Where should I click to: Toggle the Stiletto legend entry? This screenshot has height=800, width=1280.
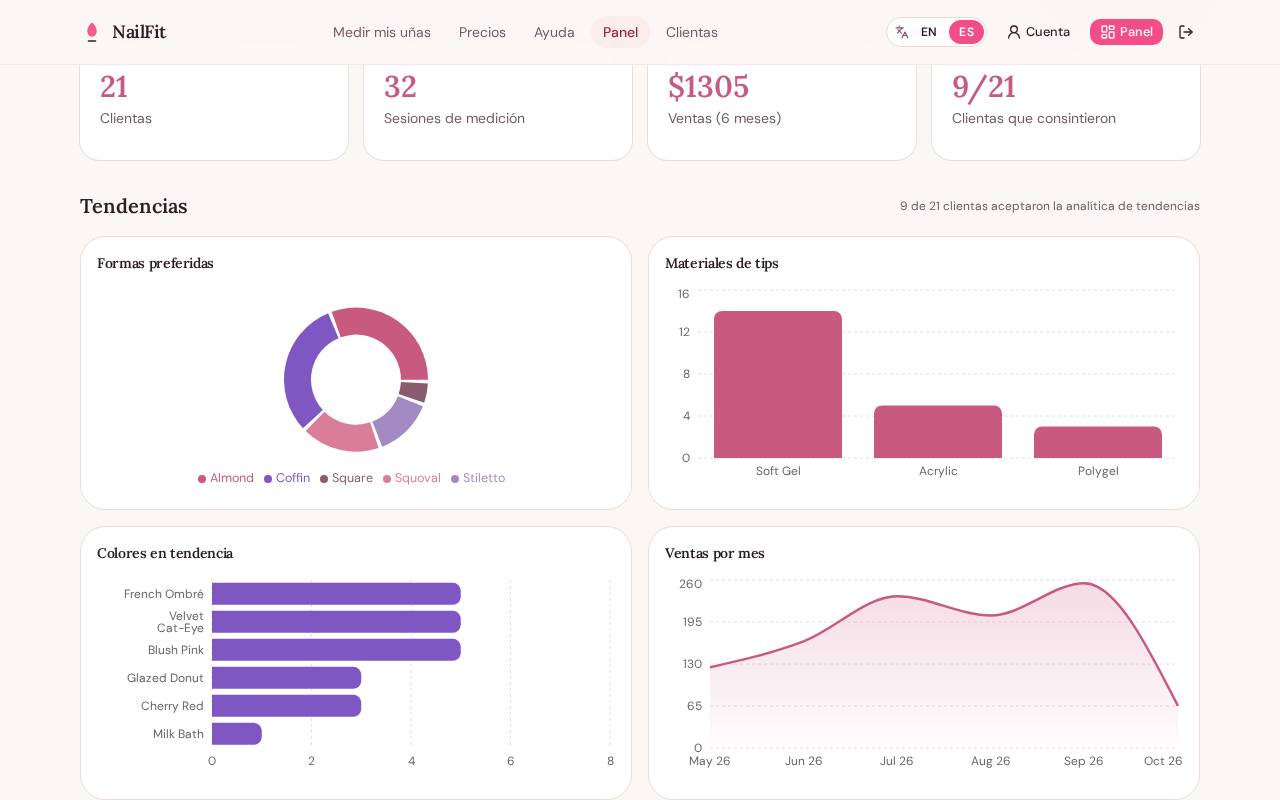point(478,478)
